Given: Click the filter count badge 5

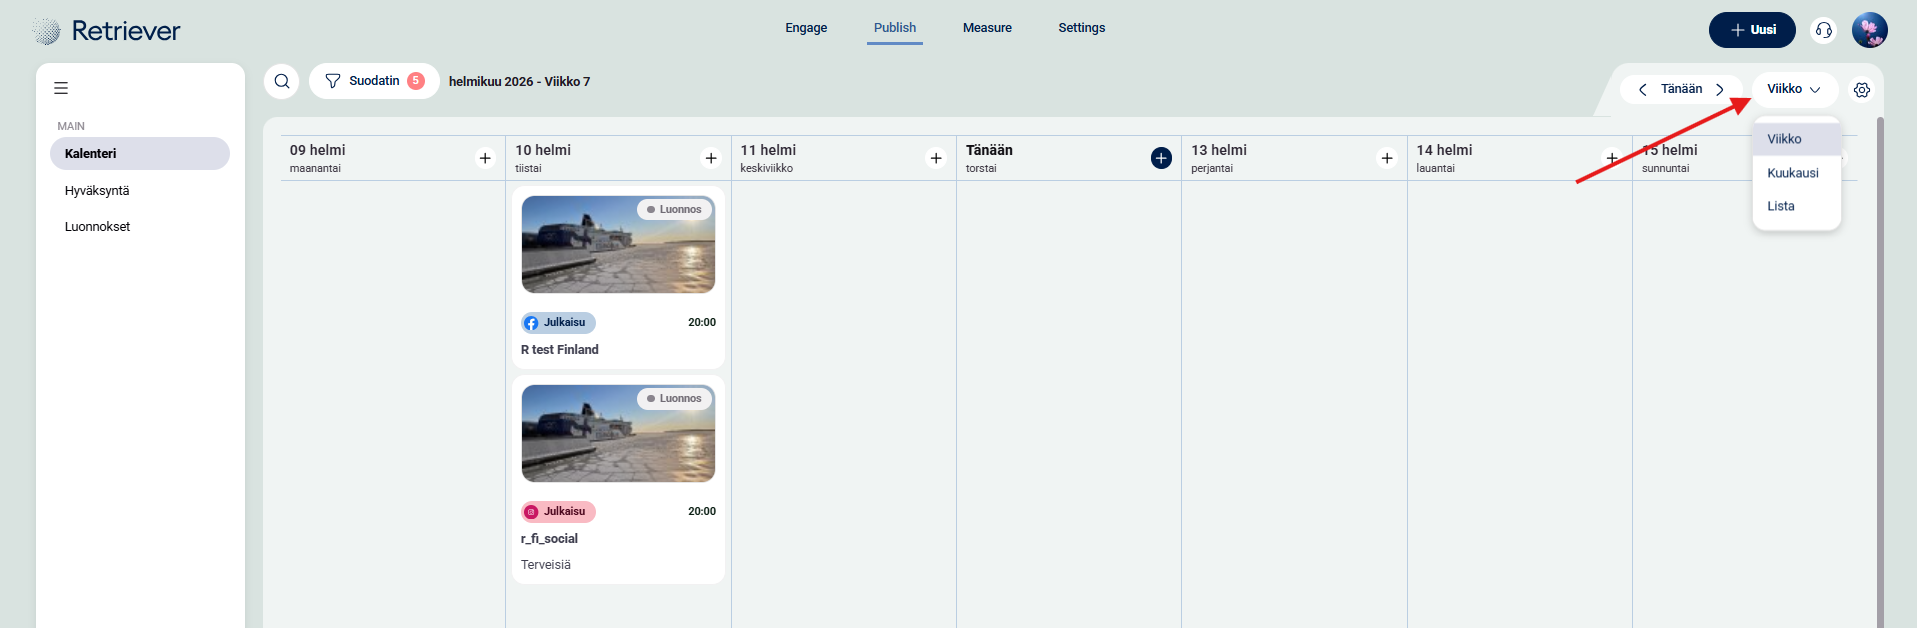Looking at the screenshot, I should pyautogui.click(x=416, y=81).
